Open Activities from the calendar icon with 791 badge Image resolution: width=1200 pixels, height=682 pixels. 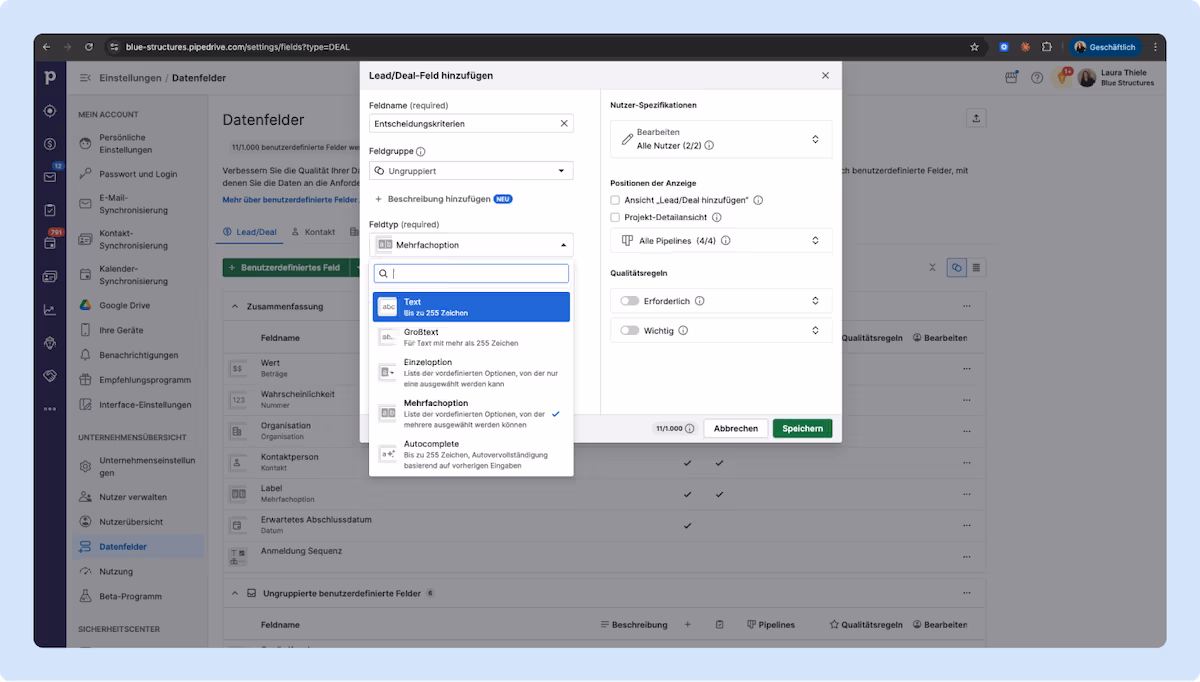coord(50,243)
